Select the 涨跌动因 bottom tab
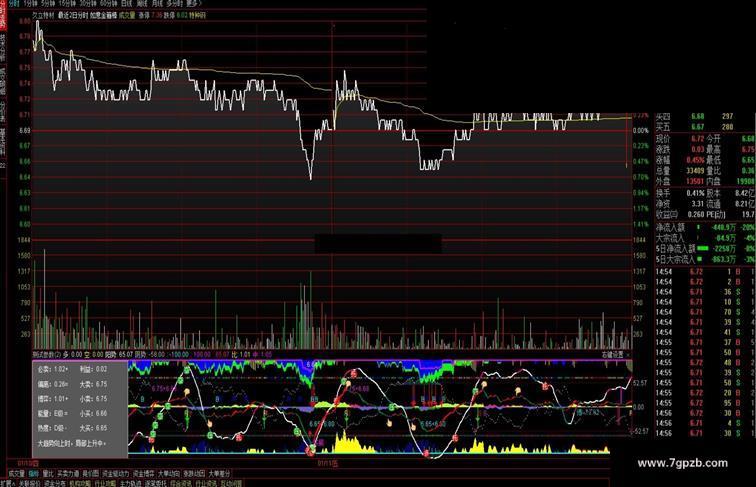 194,474
